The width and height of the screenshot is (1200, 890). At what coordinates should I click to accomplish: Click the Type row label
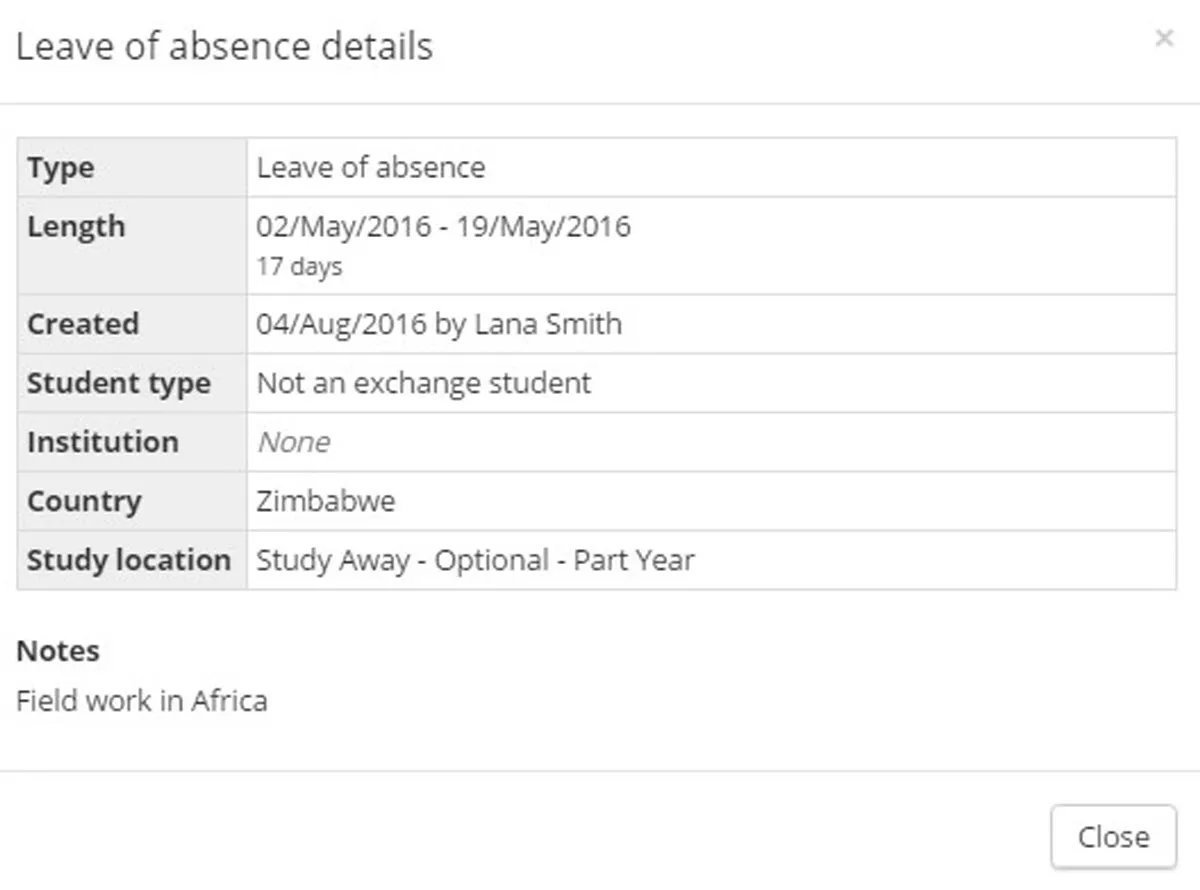point(60,167)
